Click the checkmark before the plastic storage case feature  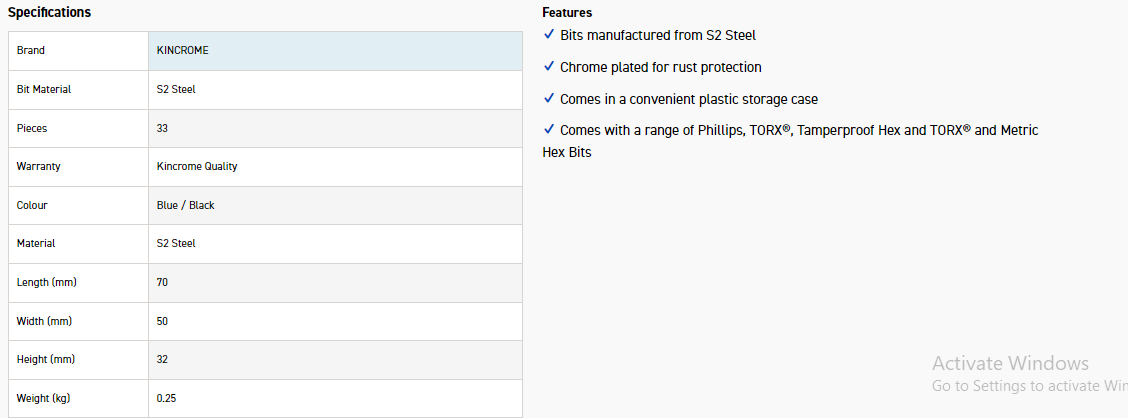[x=549, y=99]
